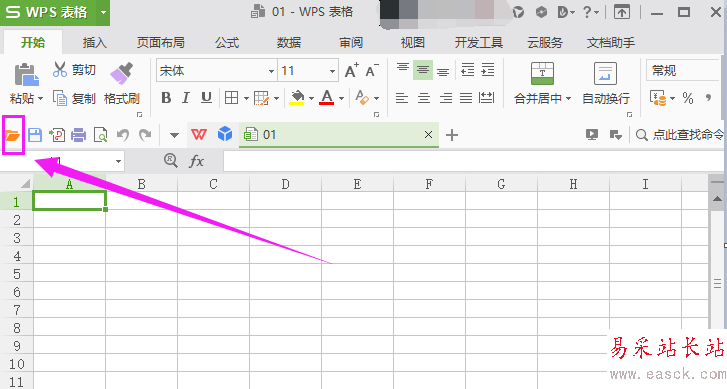The image size is (727, 389).
Task: Open the number format dropdown (常规)
Action: click(683, 70)
